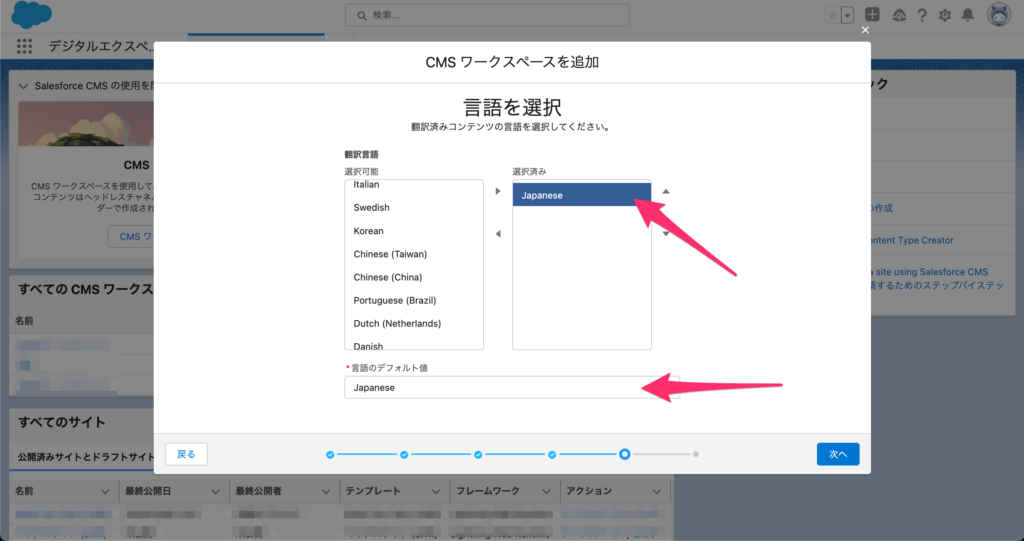This screenshot has width=1024, height=541.
Task: Go to fourth completed progress step
Action: (552, 454)
